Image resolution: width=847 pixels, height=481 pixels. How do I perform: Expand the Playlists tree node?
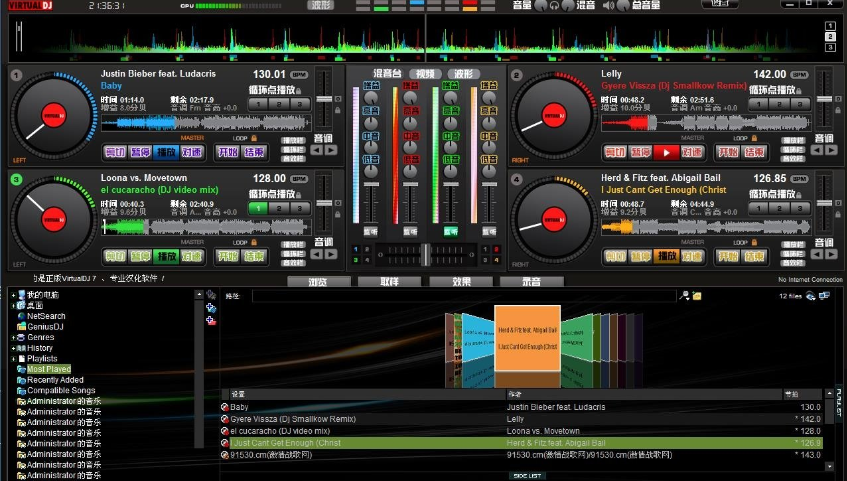pos(14,358)
